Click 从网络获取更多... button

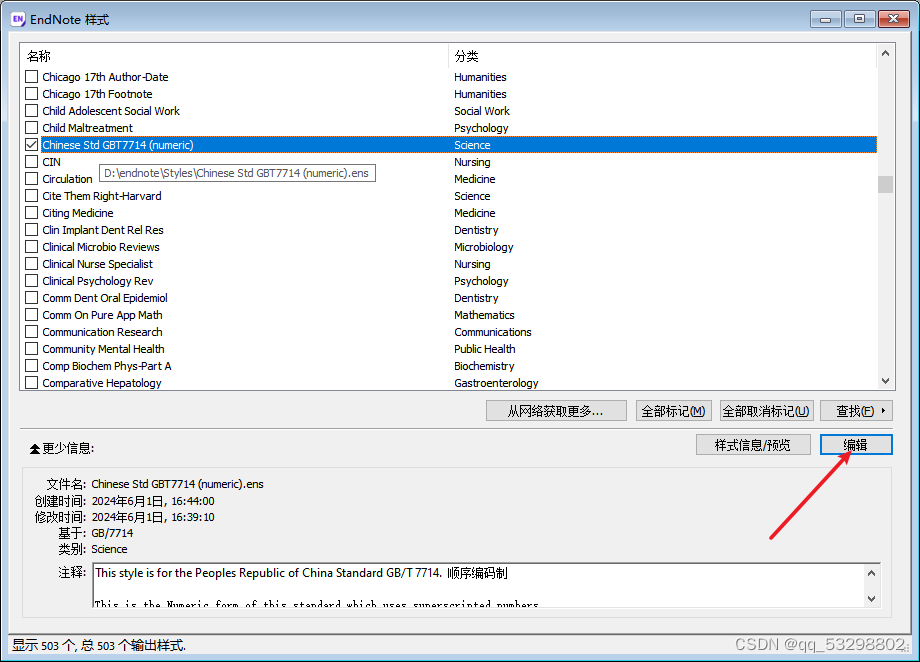[556, 411]
